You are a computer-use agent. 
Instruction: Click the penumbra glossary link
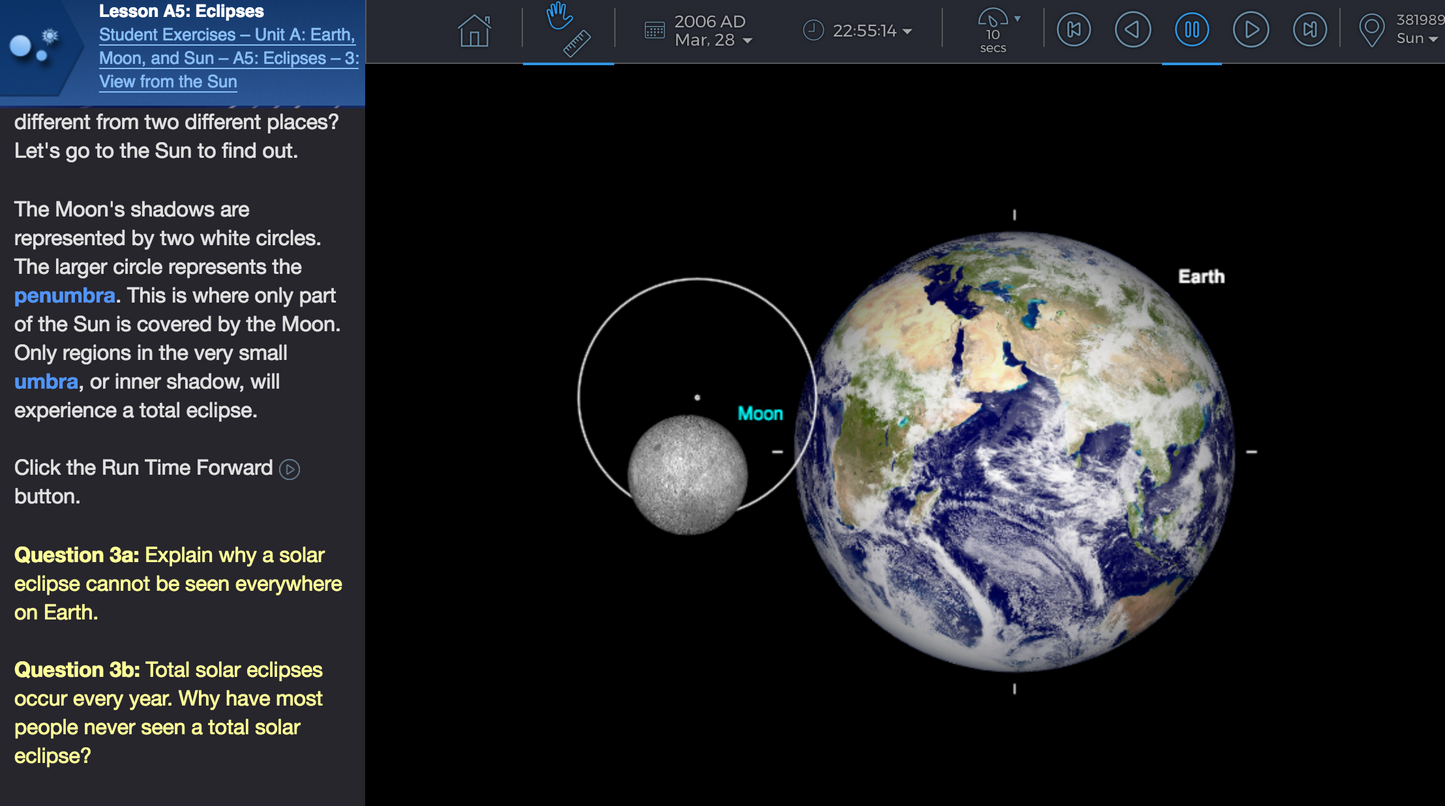tap(63, 296)
